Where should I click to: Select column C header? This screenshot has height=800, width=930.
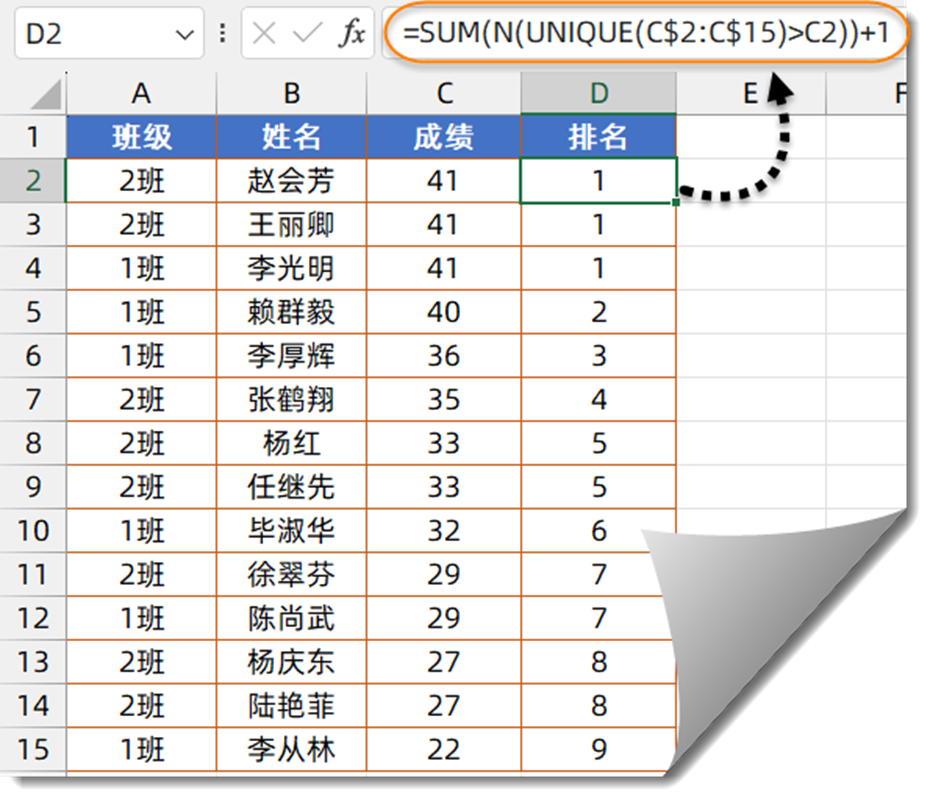444,93
